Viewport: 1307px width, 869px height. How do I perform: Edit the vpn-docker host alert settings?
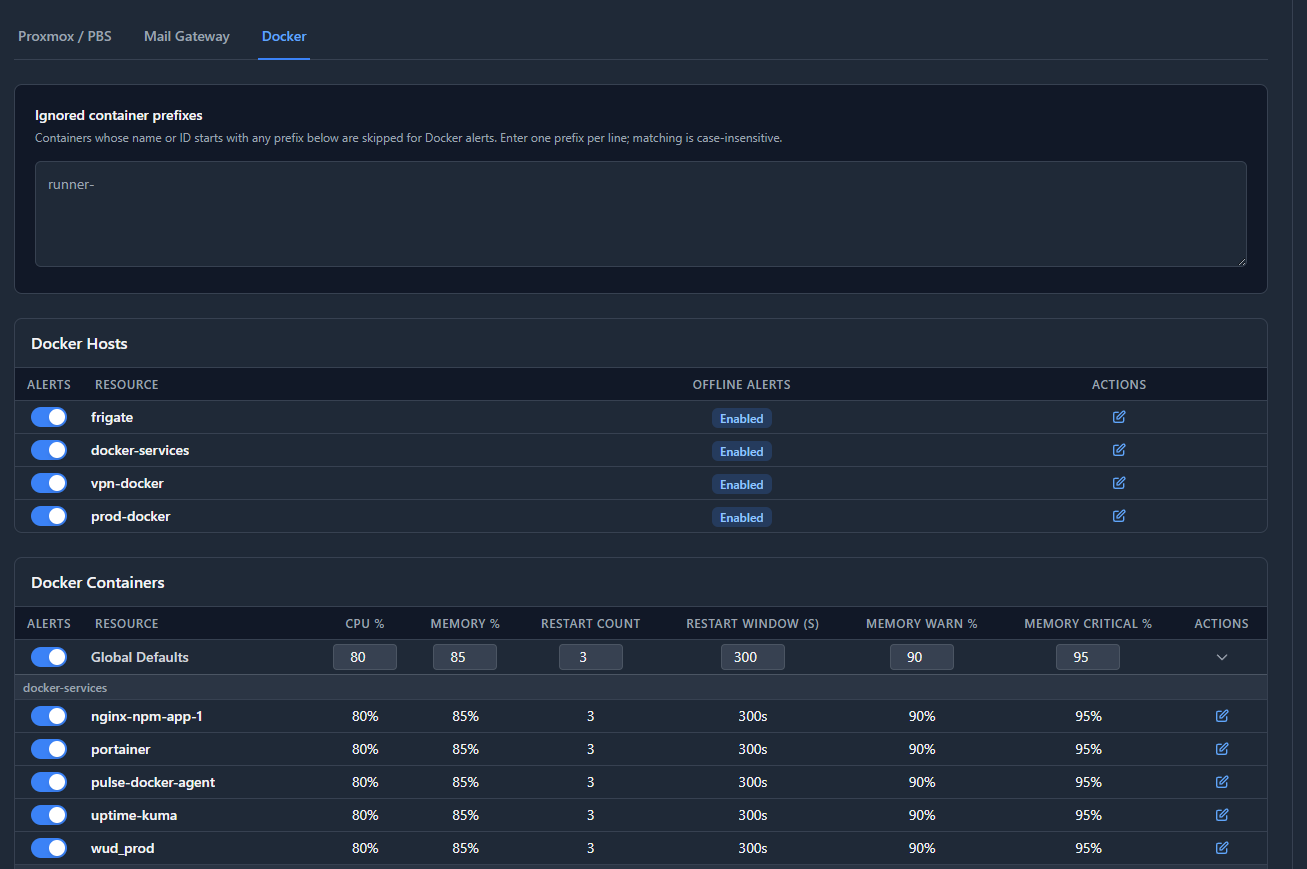[1119, 483]
